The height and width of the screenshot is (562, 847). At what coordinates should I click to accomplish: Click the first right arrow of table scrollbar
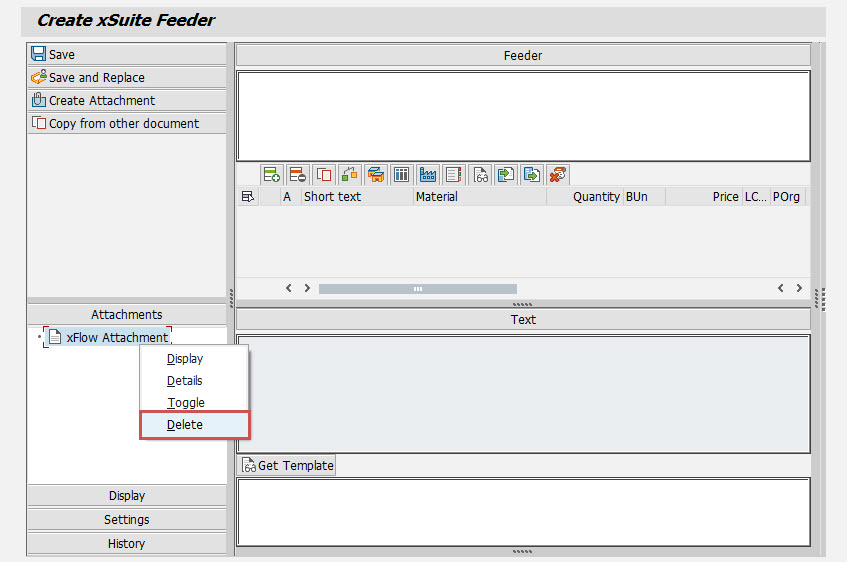(x=307, y=288)
